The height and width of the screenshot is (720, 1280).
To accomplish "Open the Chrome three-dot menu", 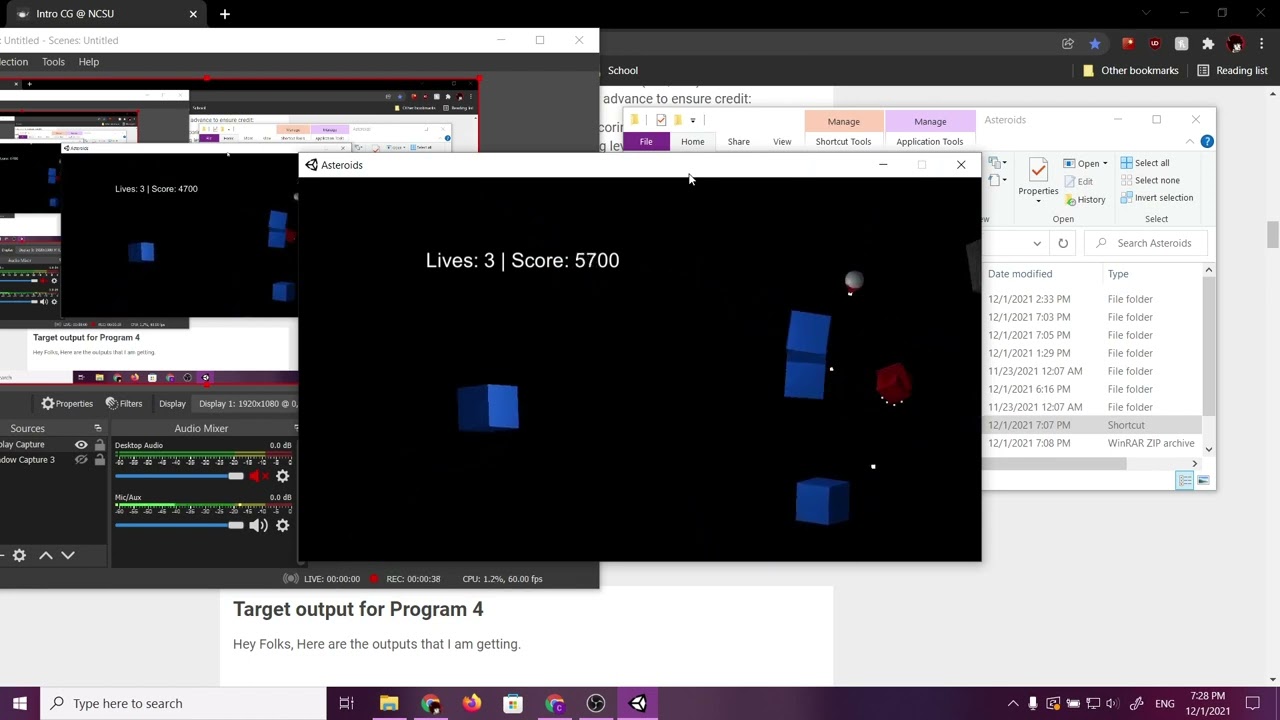I will click(x=1262, y=44).
